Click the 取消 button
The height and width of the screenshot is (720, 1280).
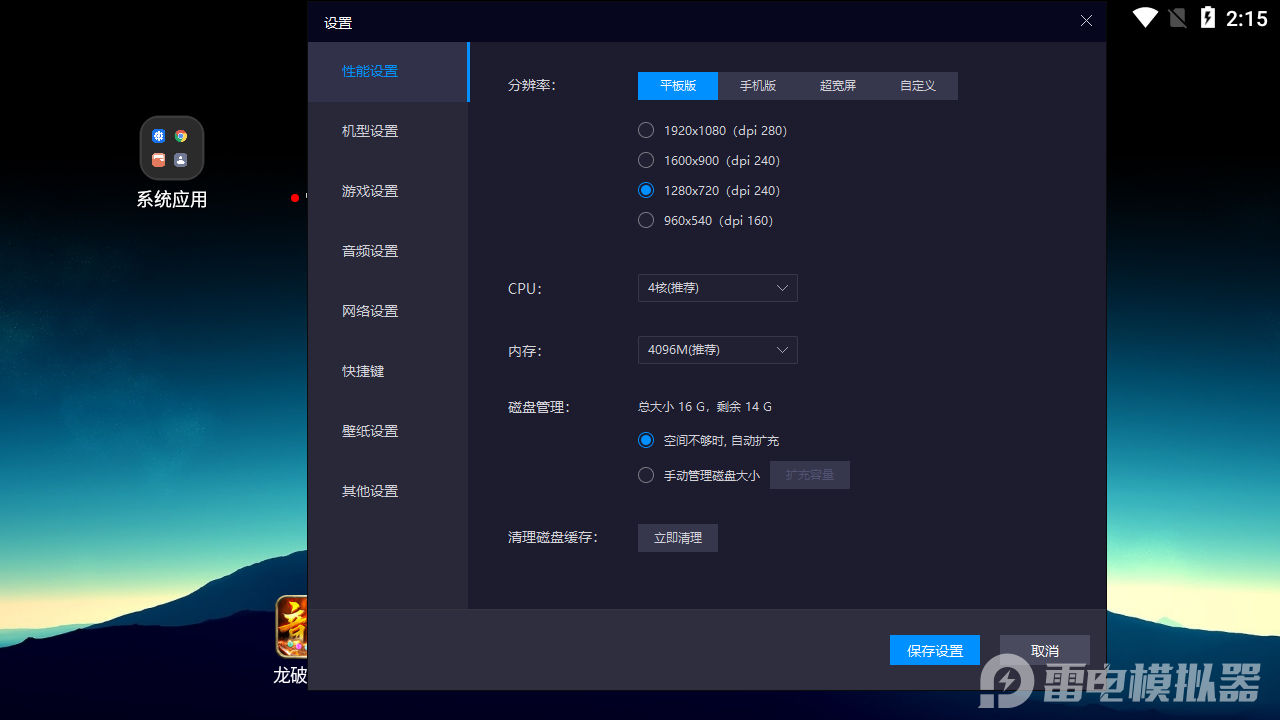pyautogui.click(x=1045, y=650)
